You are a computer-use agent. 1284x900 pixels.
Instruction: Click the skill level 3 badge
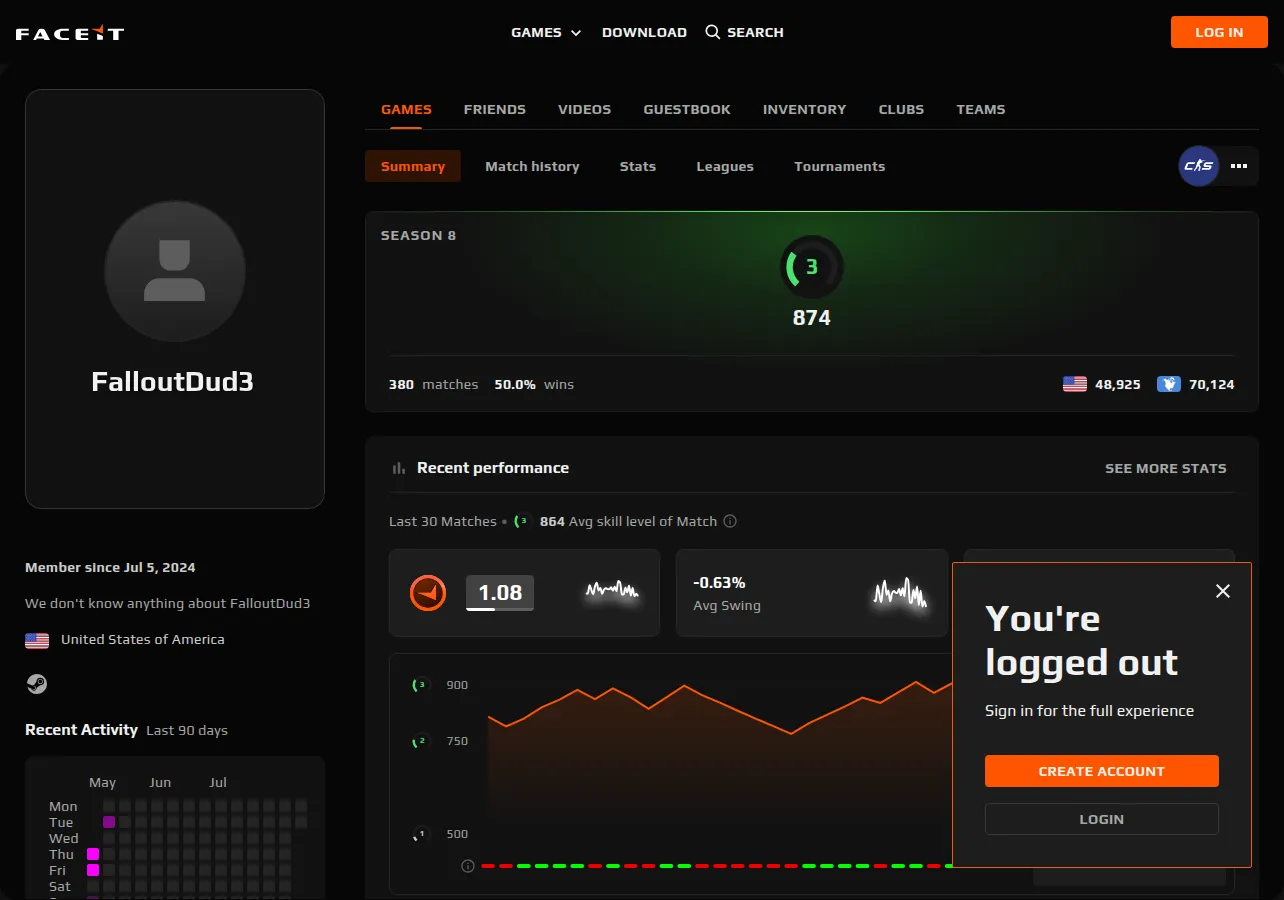point(812,267)
